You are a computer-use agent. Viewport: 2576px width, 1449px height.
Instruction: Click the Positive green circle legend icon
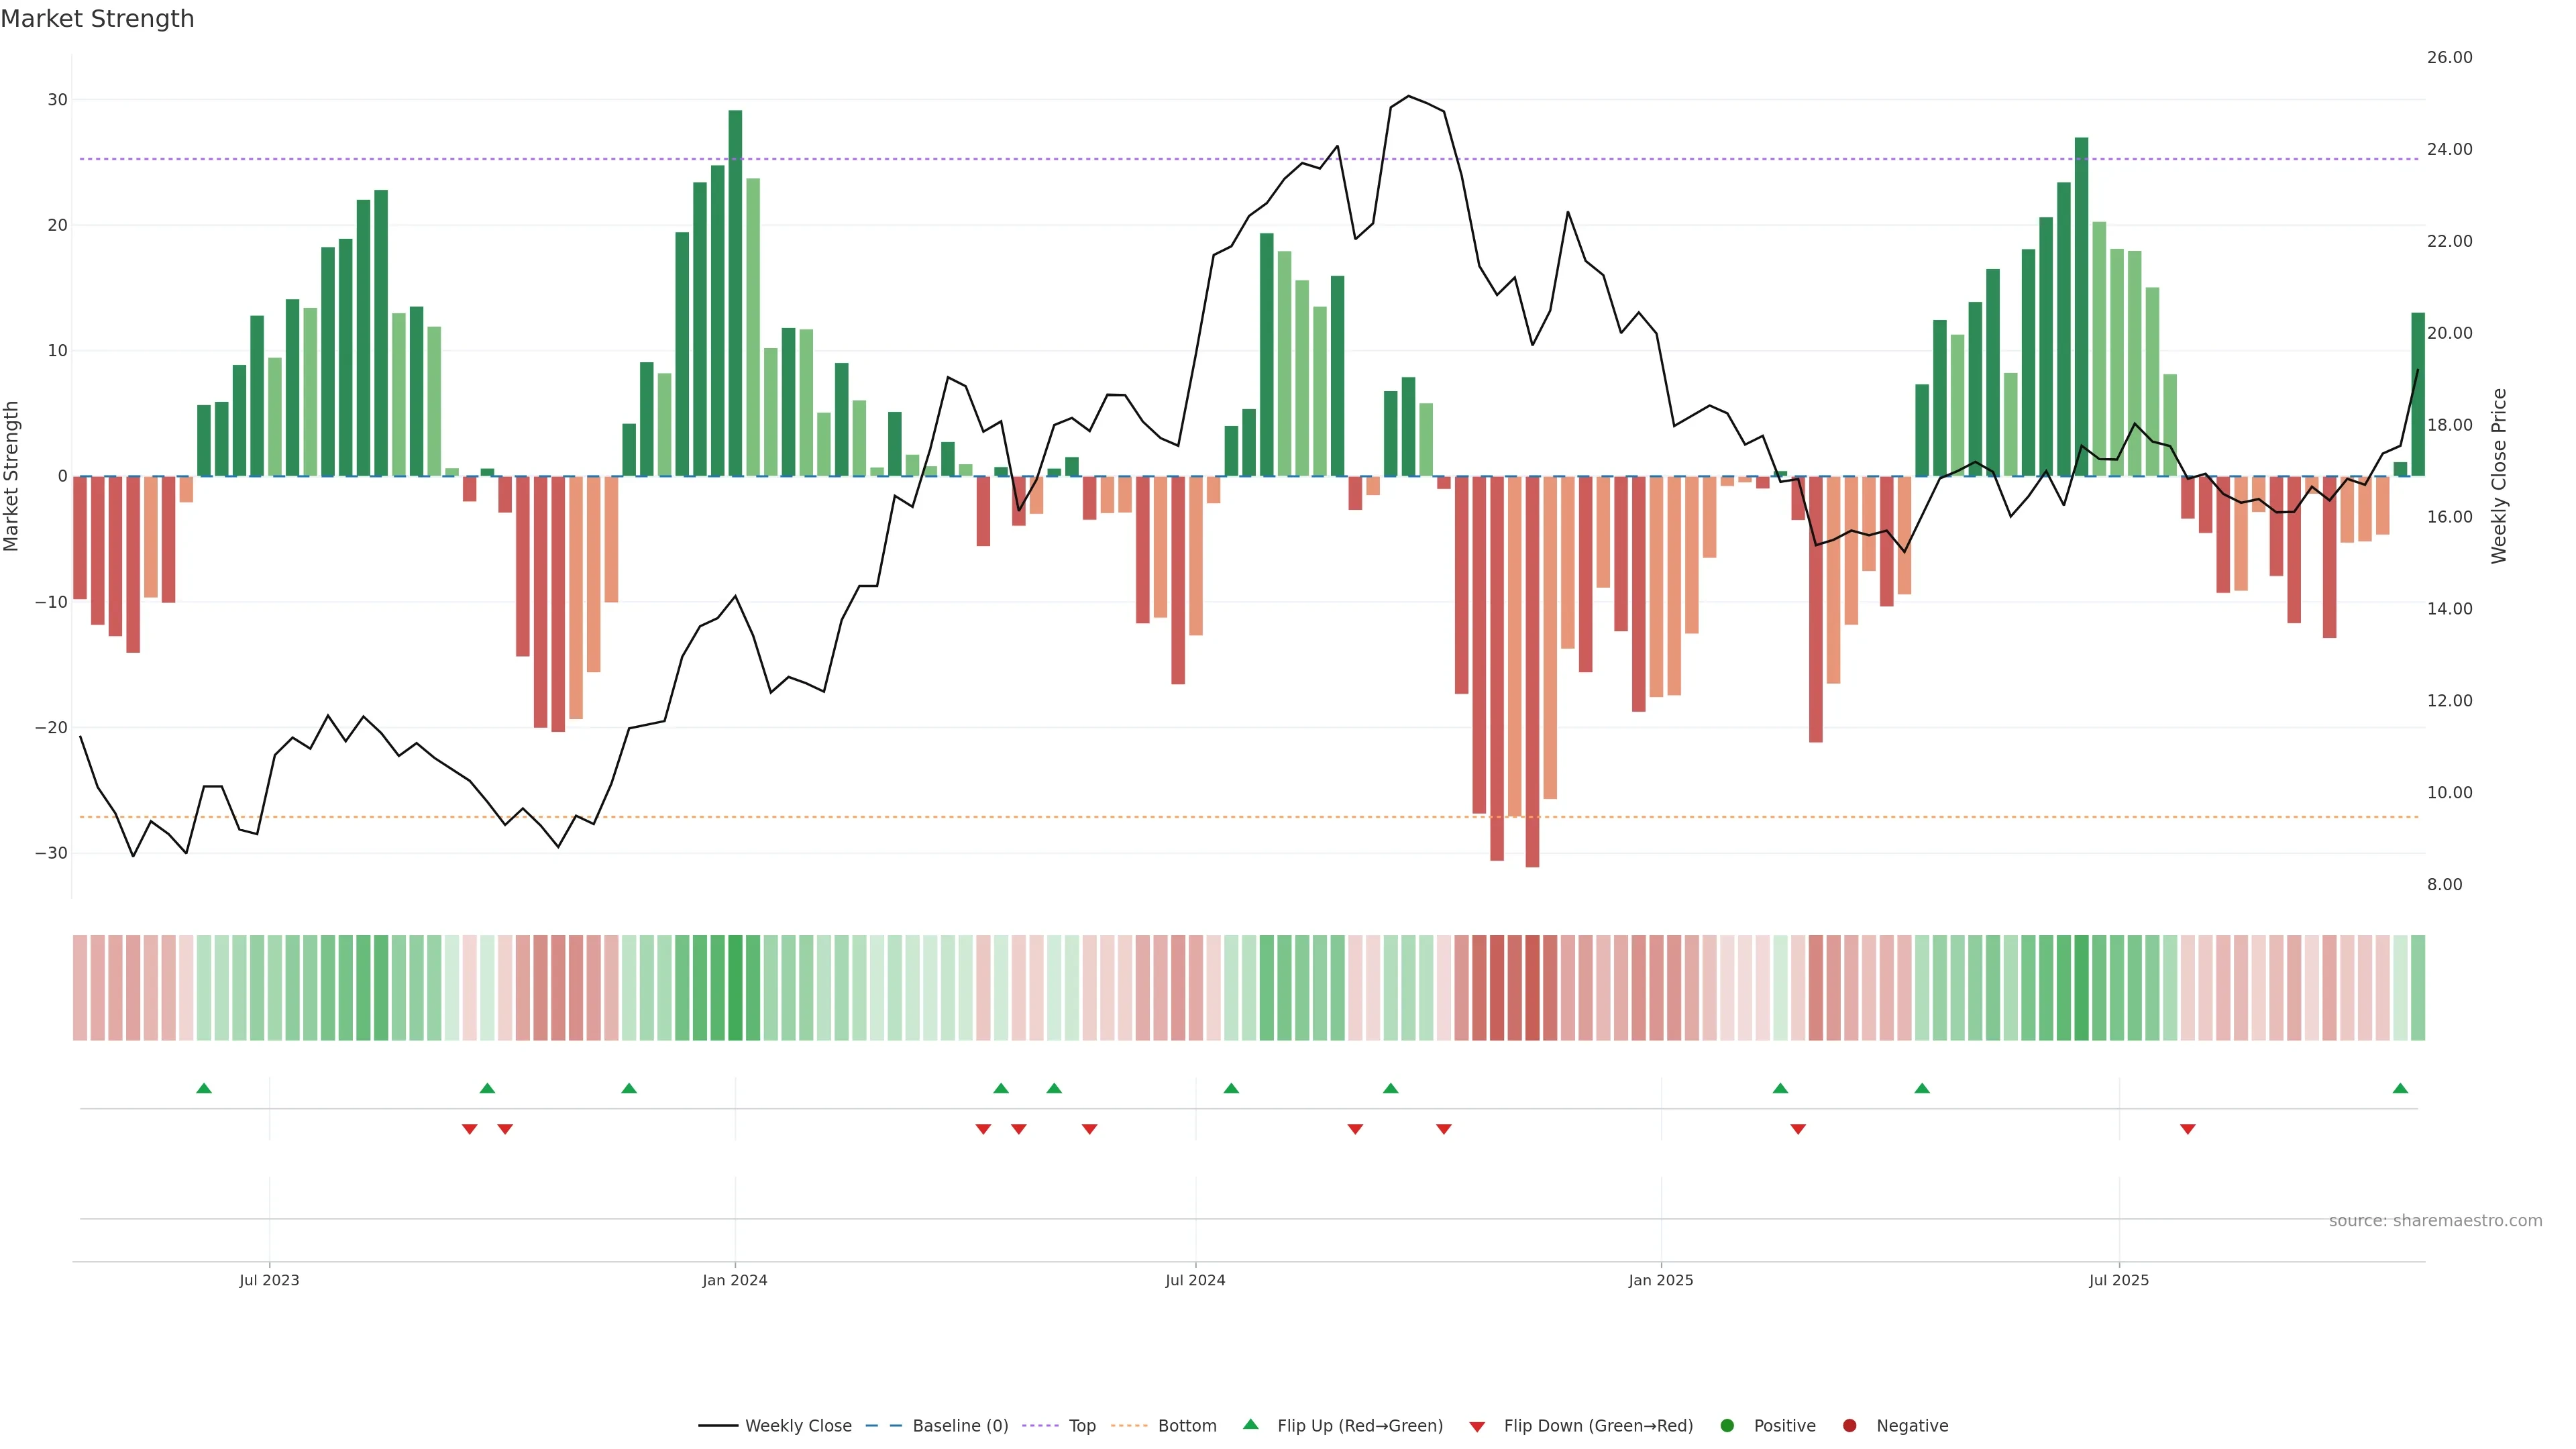click(x=1727, y=1426)
